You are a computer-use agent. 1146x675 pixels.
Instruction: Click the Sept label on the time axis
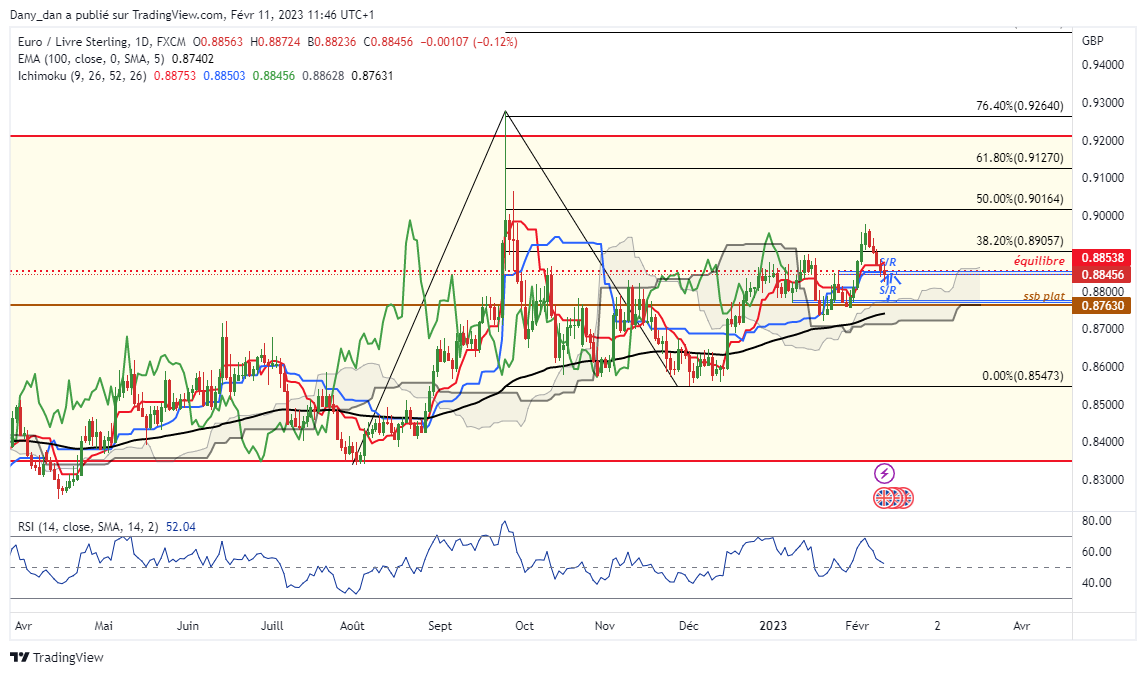point(440,626)
